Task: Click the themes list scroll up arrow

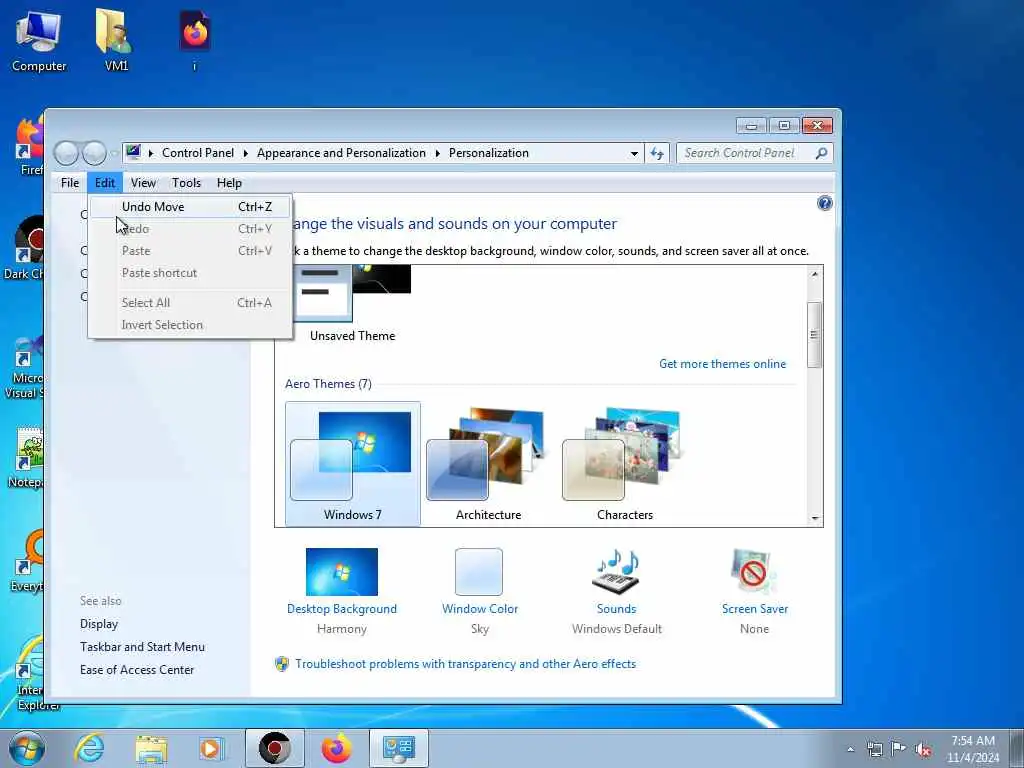Action: click(814, 274)
